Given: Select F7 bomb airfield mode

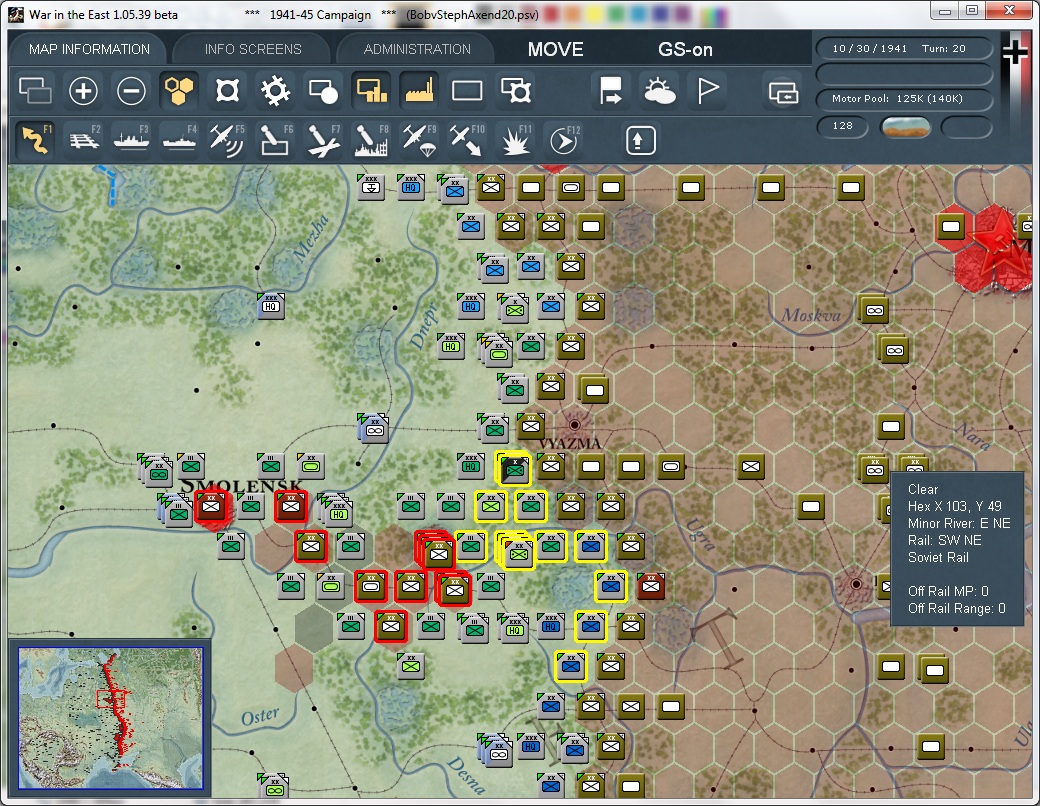Looking at the screenshot, I should point(323,139).
